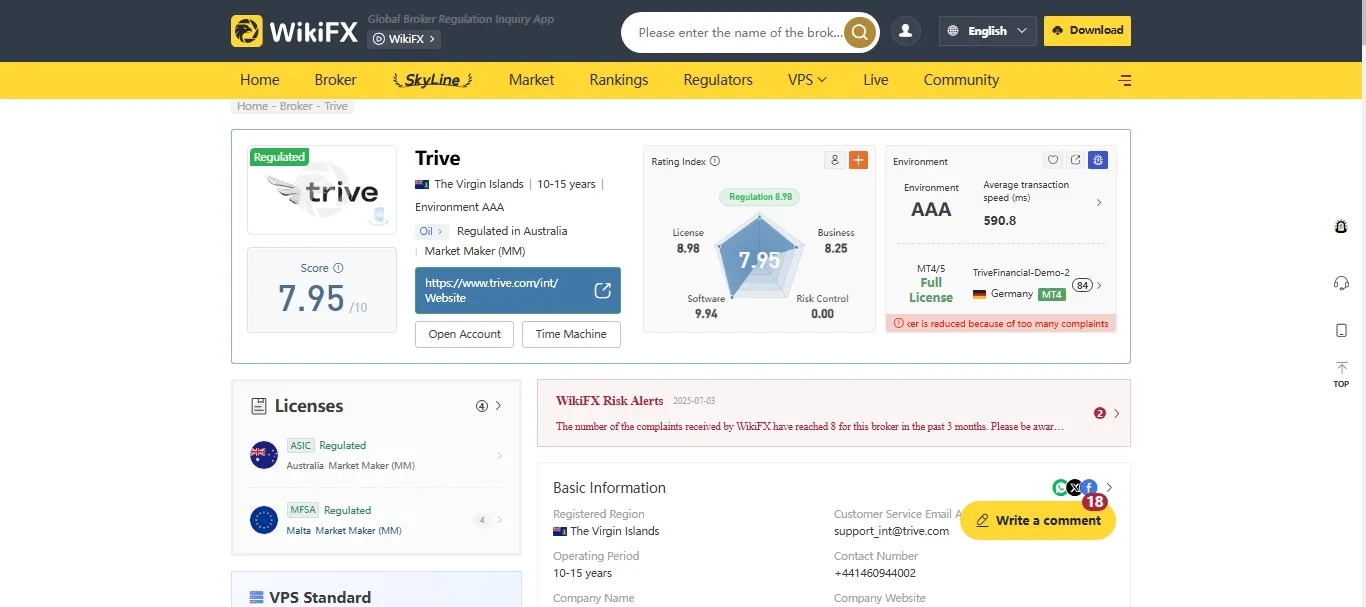Click the sidebar bell notification icon

(x=1341, y=227)
